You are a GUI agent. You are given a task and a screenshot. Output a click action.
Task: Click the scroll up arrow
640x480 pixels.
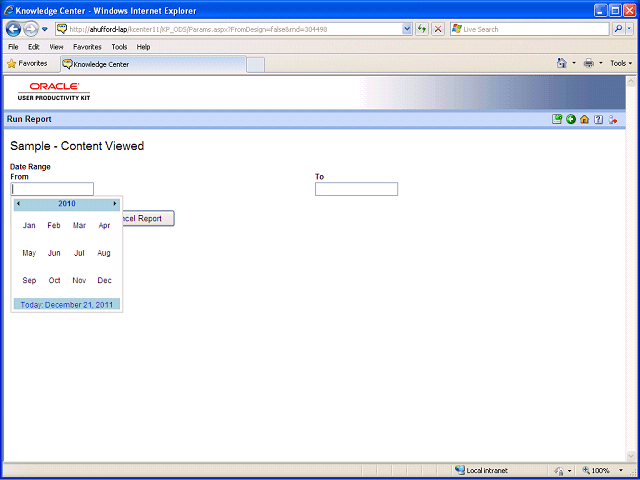631,81
